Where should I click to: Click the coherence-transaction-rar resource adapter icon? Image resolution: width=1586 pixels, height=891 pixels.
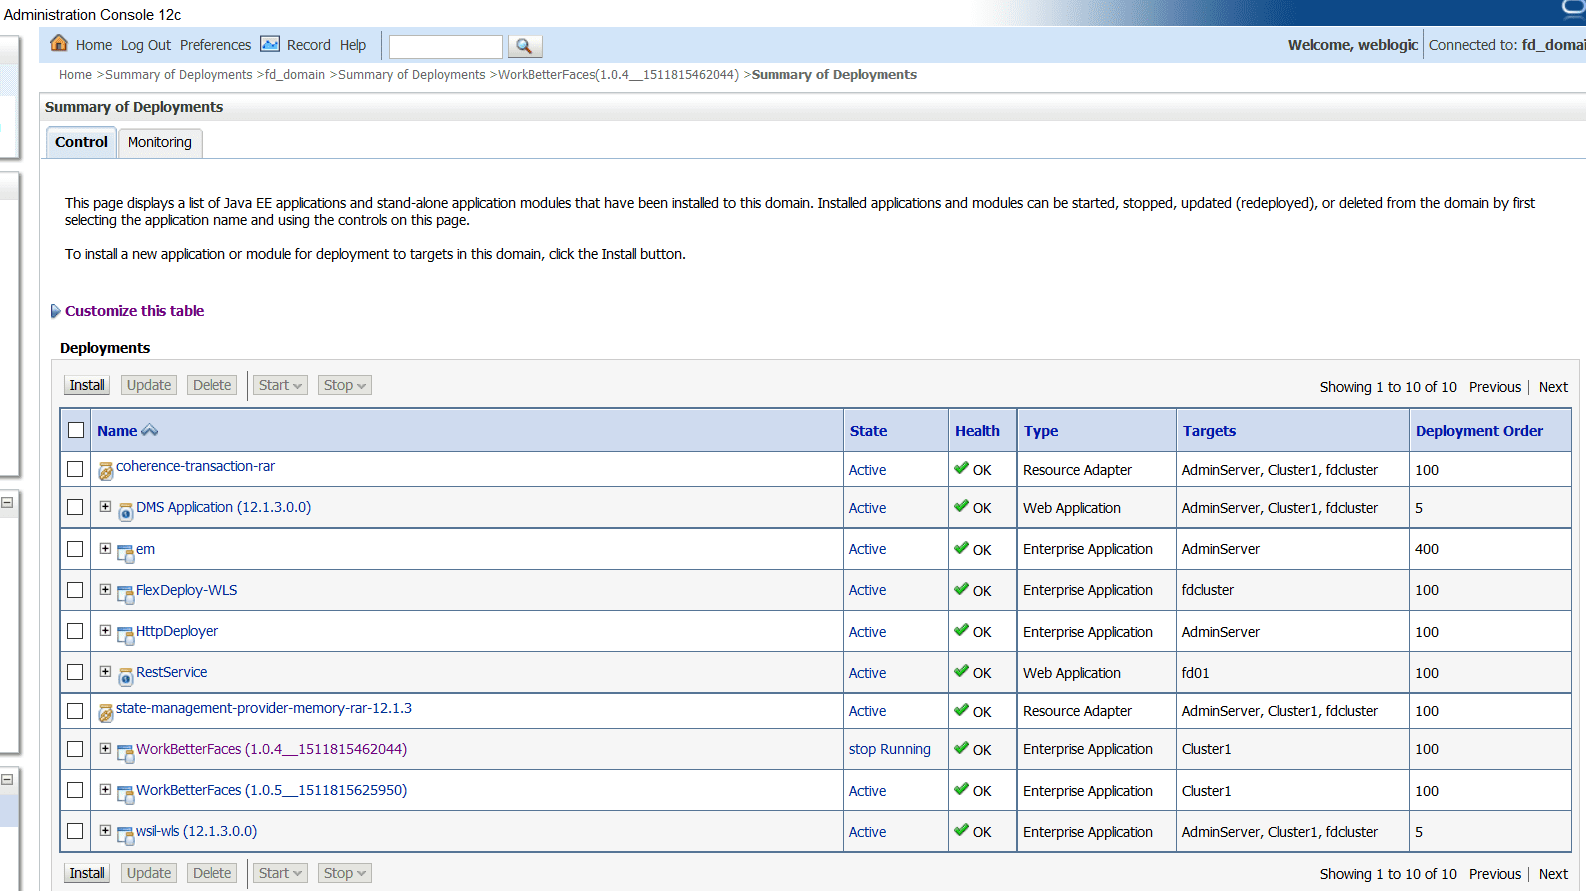point(106,471)
